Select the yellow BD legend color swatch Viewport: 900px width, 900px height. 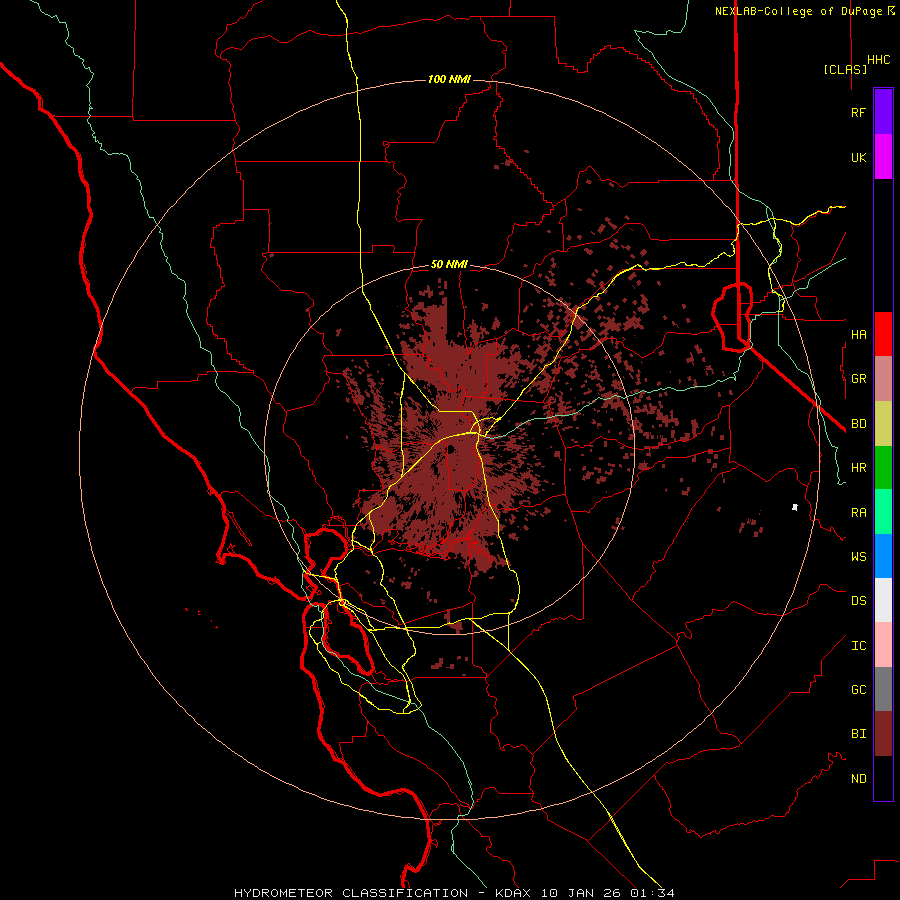(883, 424)
